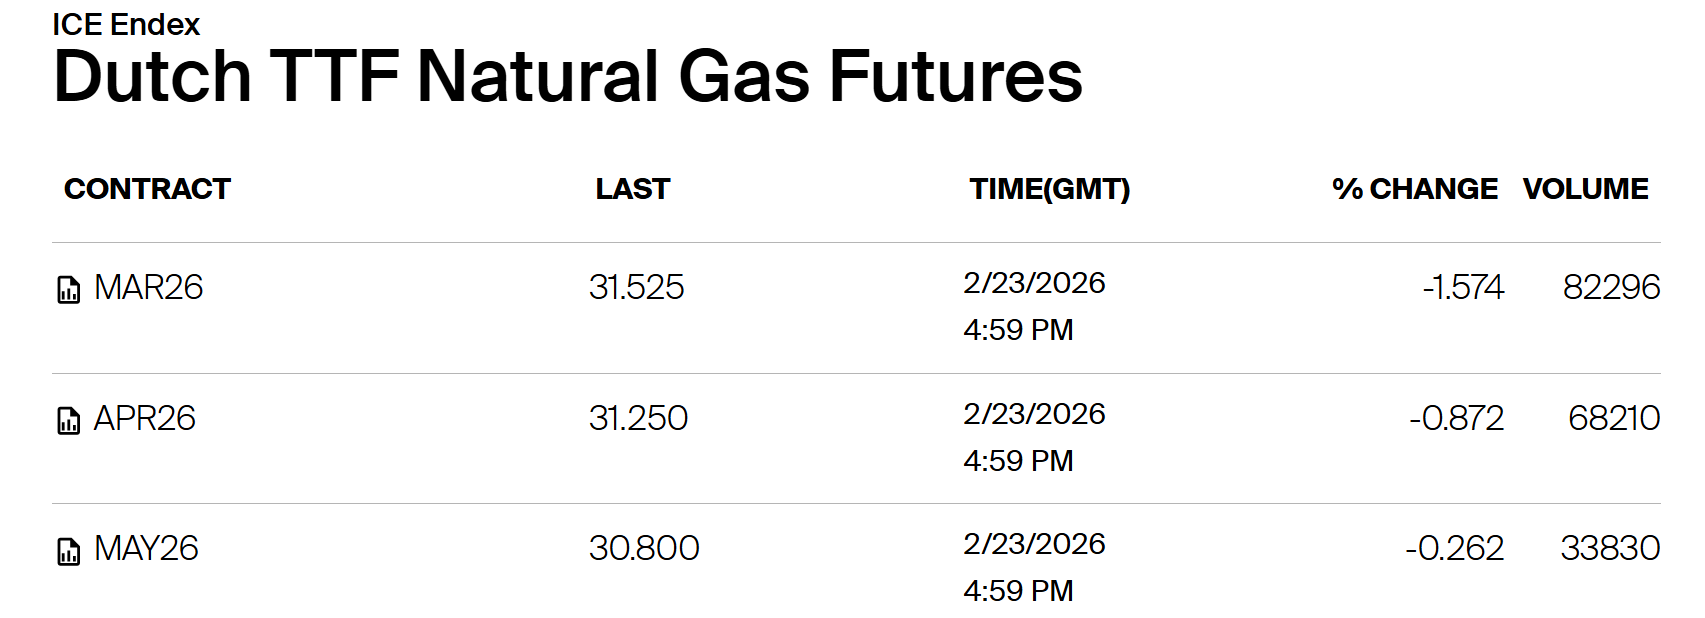Select the MAR26 last price 31.525
Screen dimensions: 1705x618
(636, 288)
